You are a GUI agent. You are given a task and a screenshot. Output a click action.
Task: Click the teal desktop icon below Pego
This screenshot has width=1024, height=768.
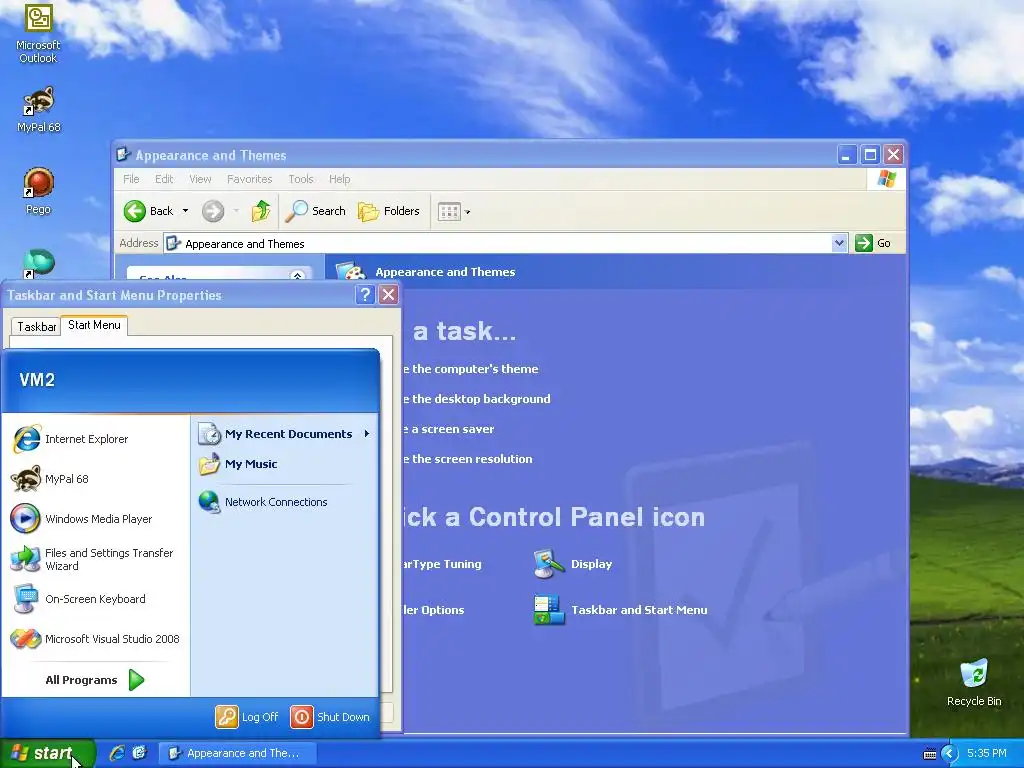click(x=39, y=264)
